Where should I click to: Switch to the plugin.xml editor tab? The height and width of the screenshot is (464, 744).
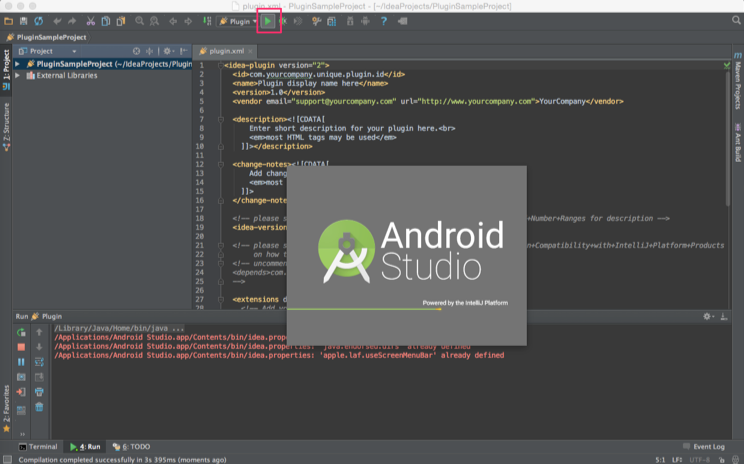point(226,51)
